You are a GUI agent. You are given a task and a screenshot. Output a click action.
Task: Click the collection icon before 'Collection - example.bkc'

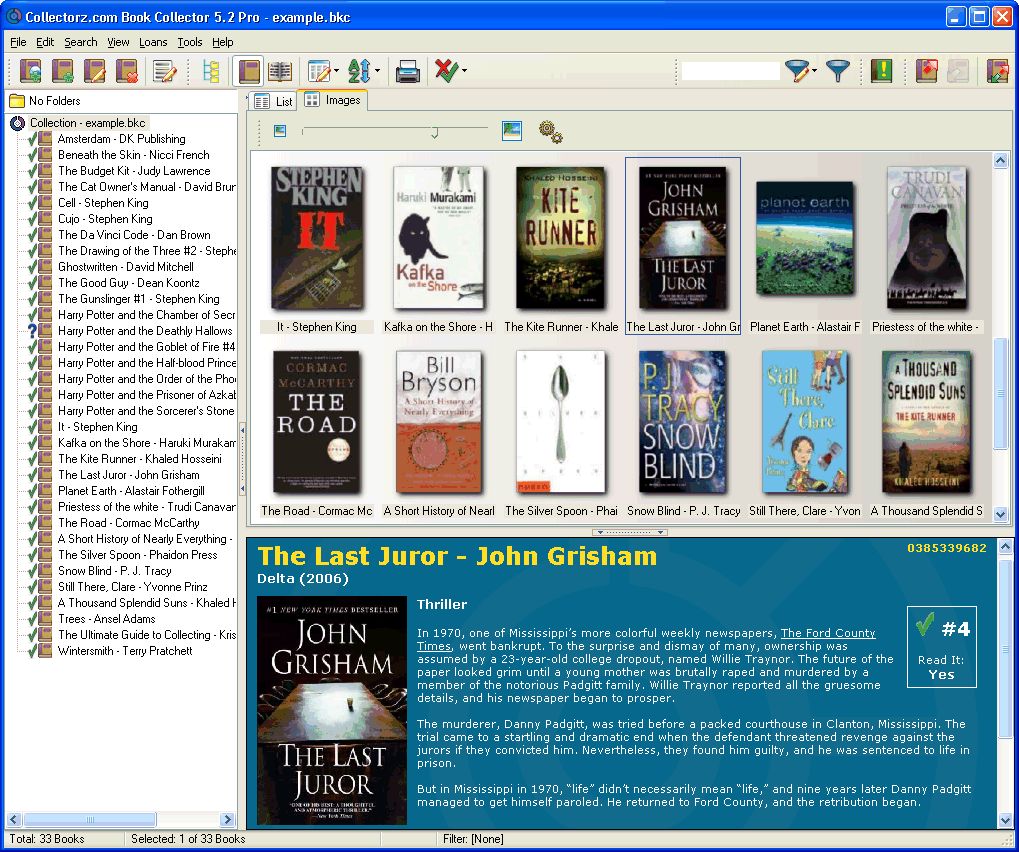[18, 123]
